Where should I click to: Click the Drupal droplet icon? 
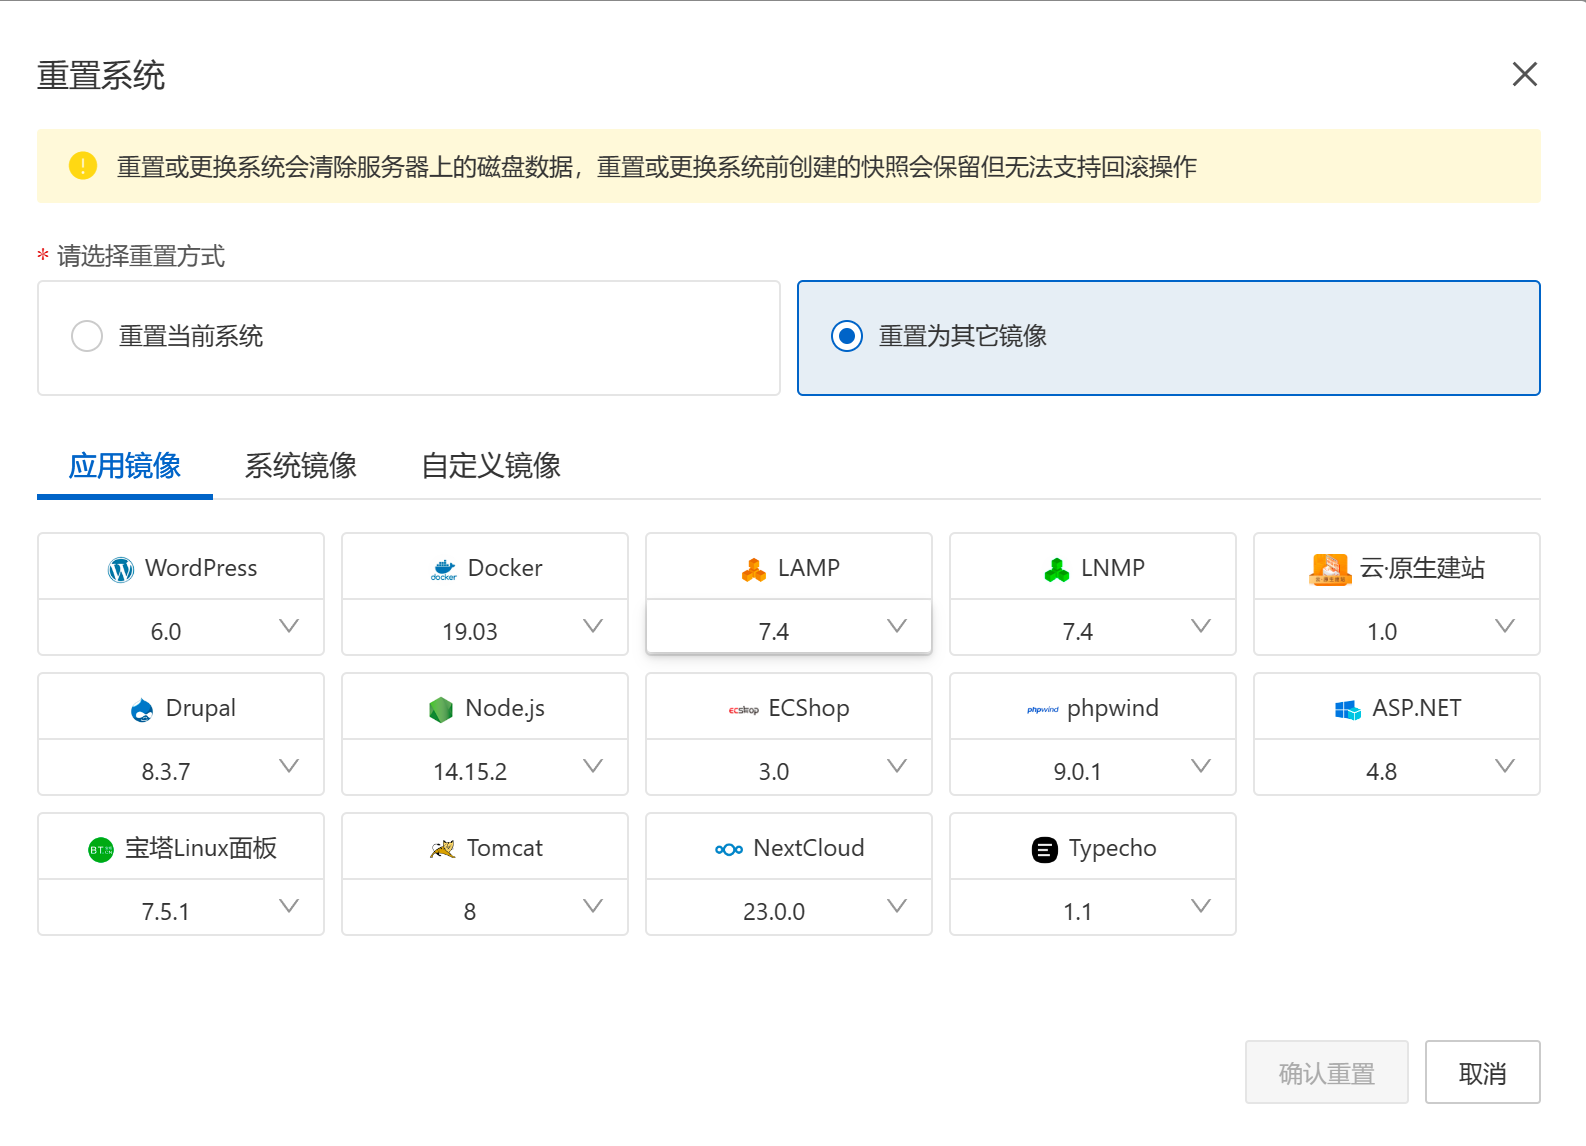142,709
